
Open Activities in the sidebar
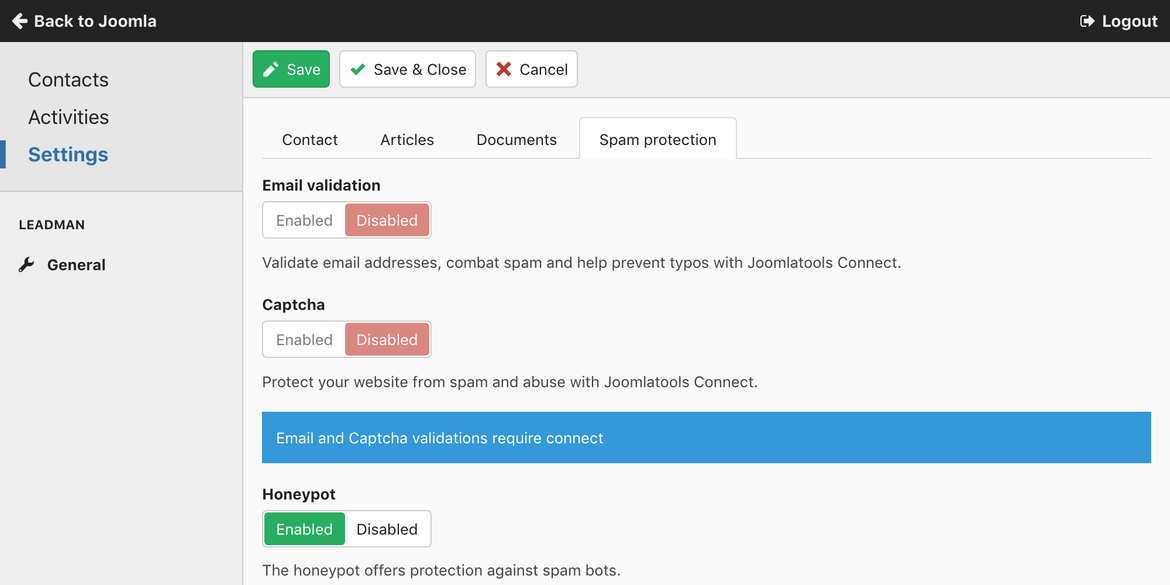point(68,117)
